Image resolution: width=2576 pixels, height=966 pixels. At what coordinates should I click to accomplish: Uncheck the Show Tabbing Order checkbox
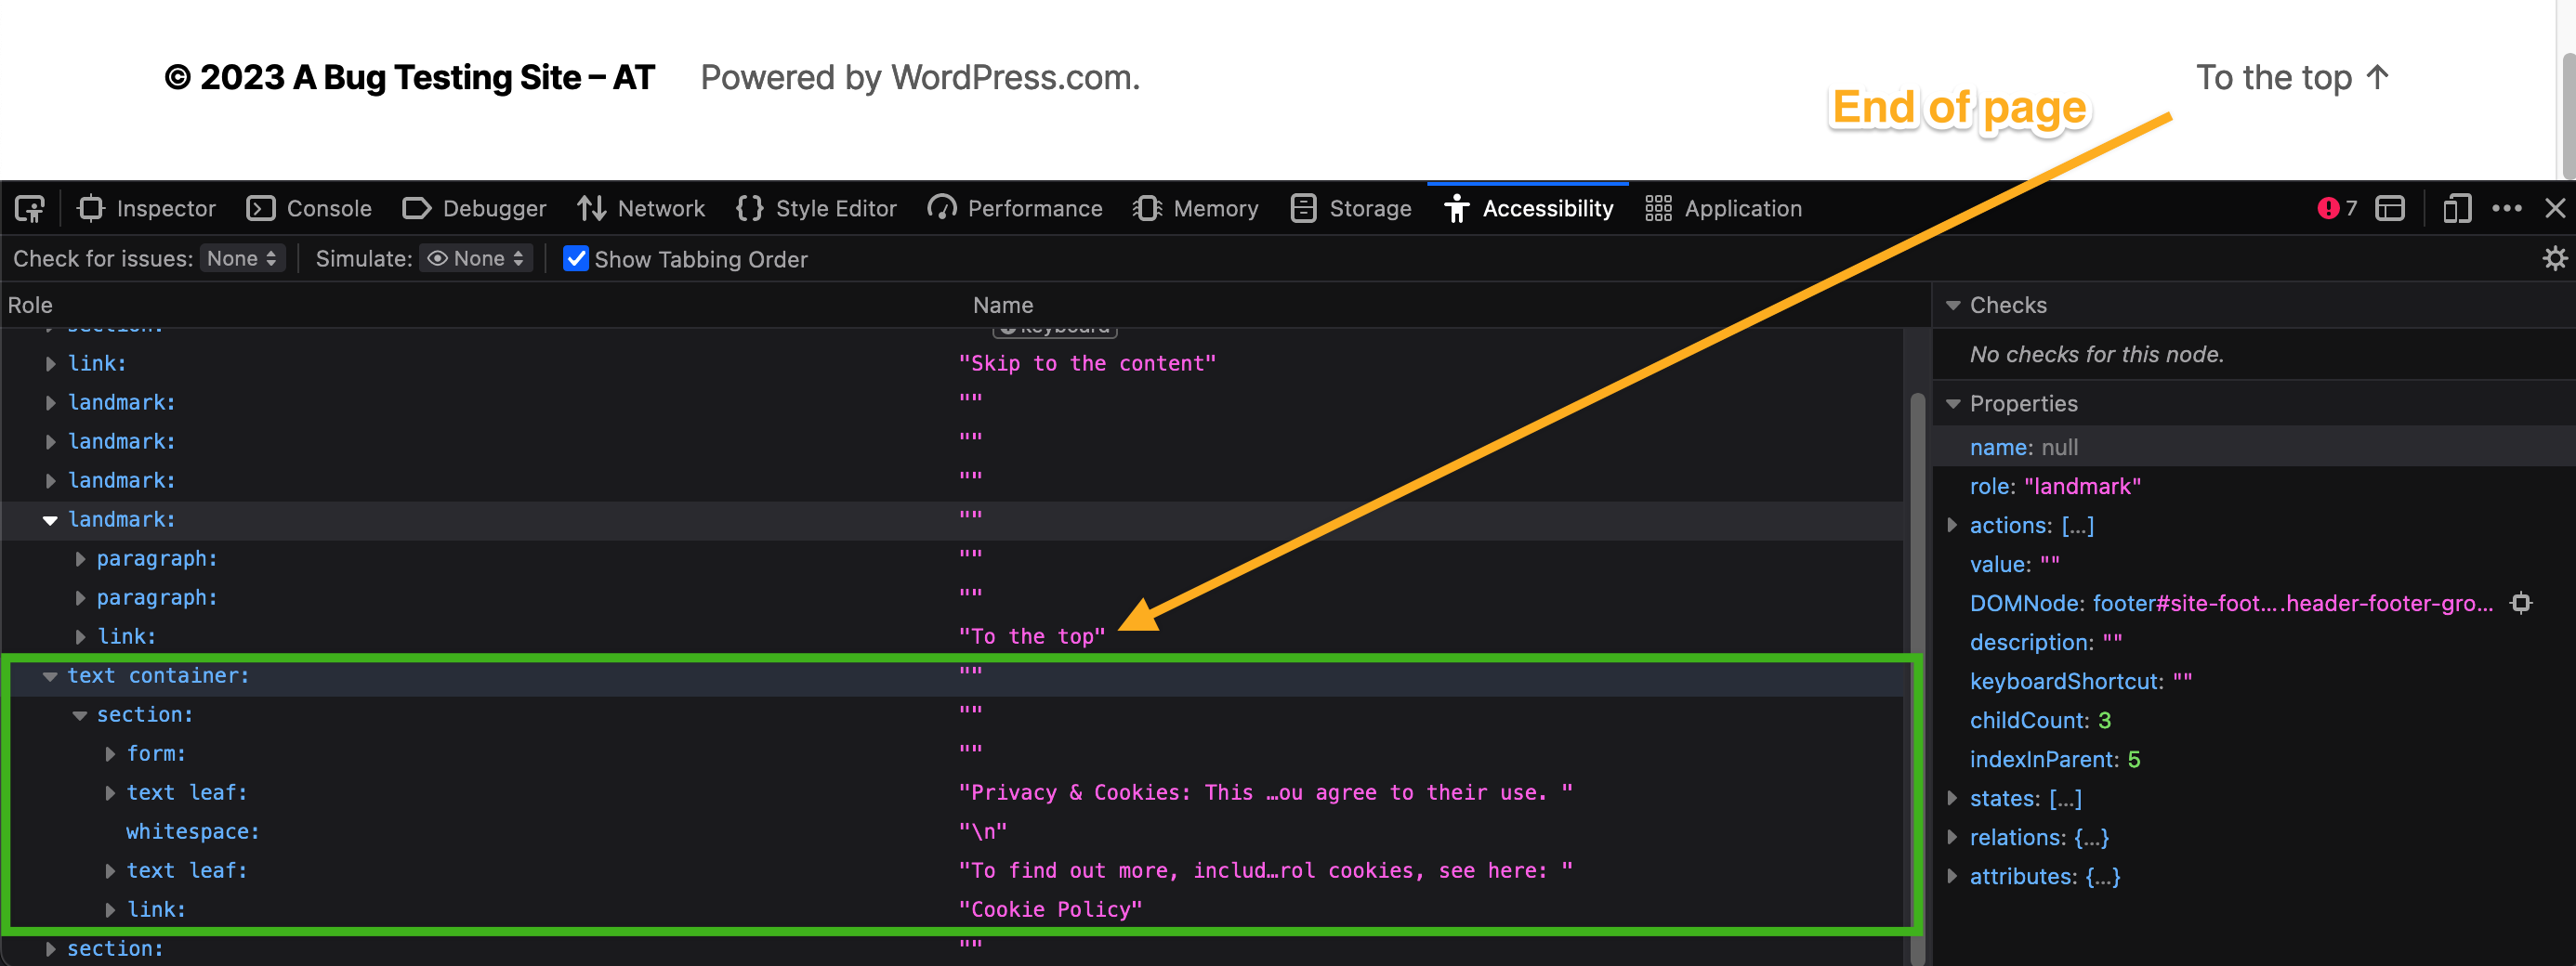coord(575,259)
